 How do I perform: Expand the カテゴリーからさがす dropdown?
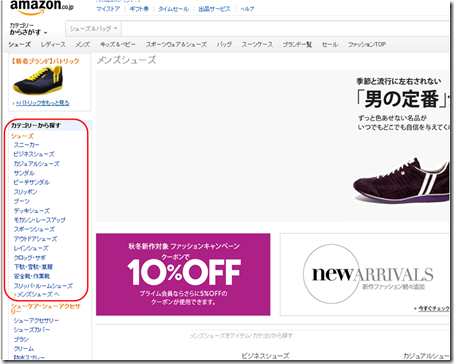coord(28,29)
